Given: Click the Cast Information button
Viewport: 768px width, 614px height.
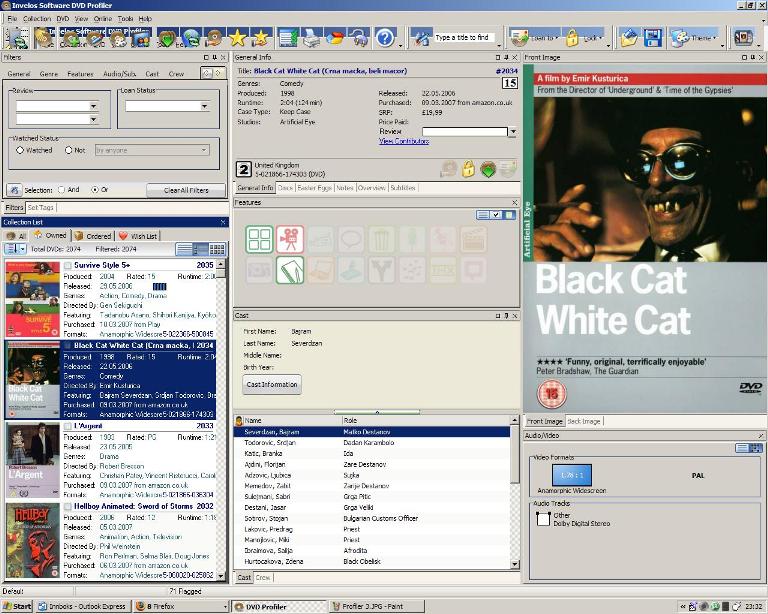Looking at the screenshot, I should pyautogui.click(x=272, y=384).
